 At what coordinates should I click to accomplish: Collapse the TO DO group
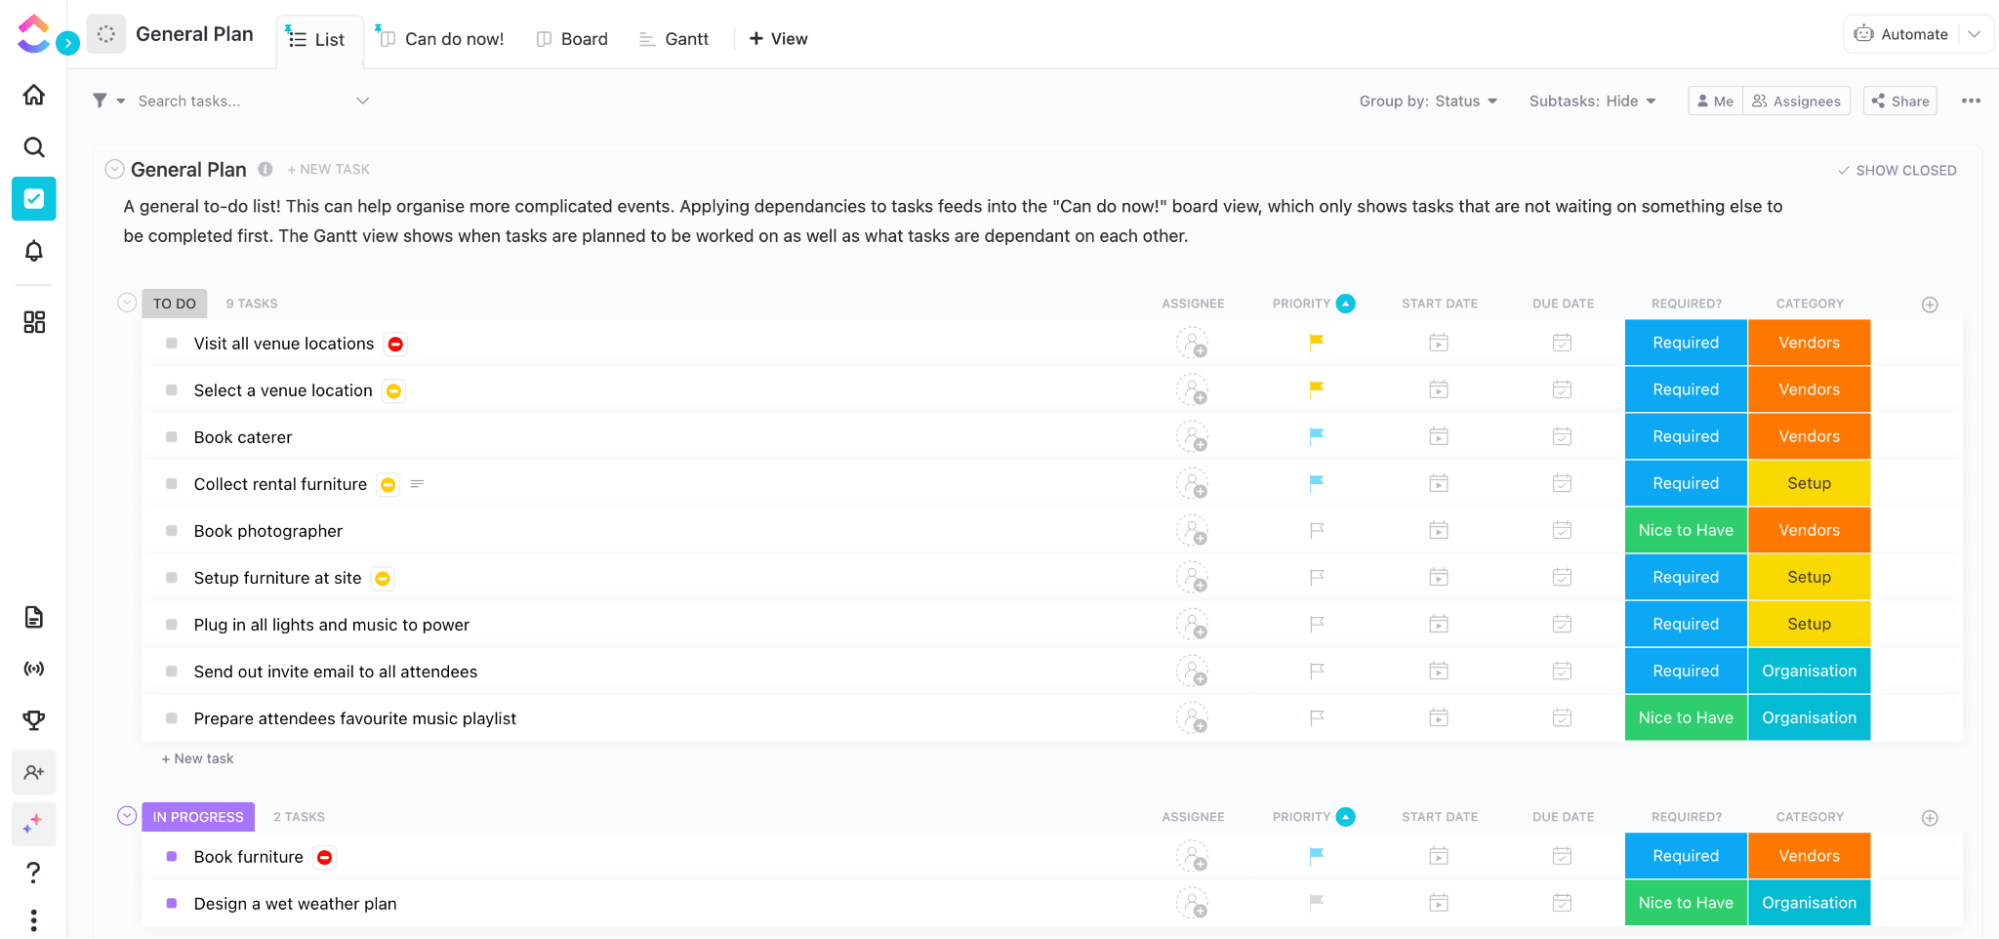pos(126,302)
